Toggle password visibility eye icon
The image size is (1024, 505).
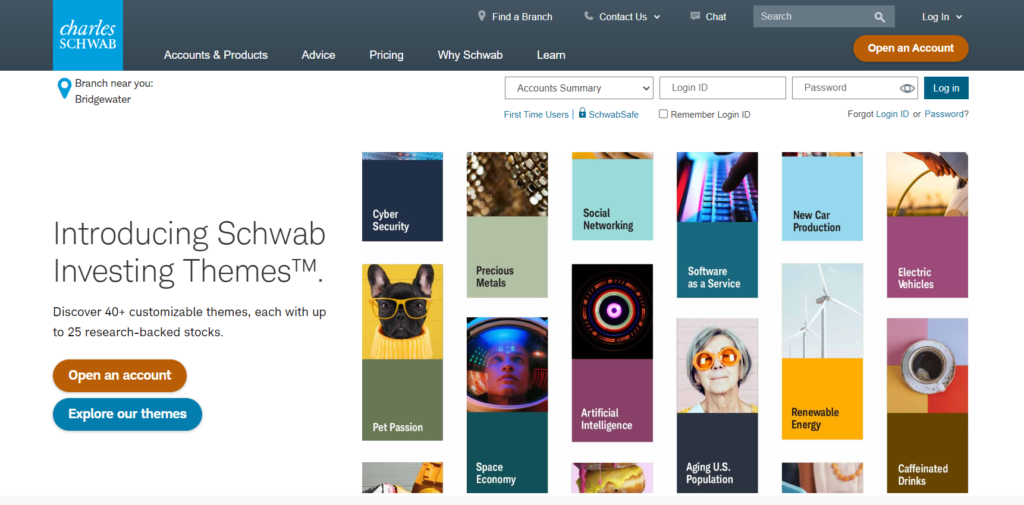point(907,88)
